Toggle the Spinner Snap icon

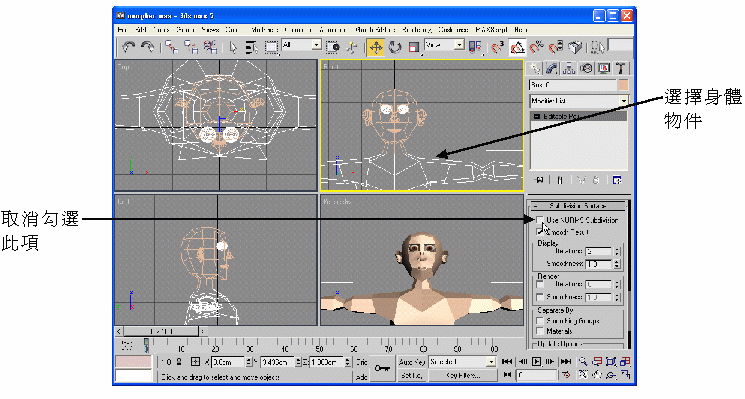[x=556, y=47]
